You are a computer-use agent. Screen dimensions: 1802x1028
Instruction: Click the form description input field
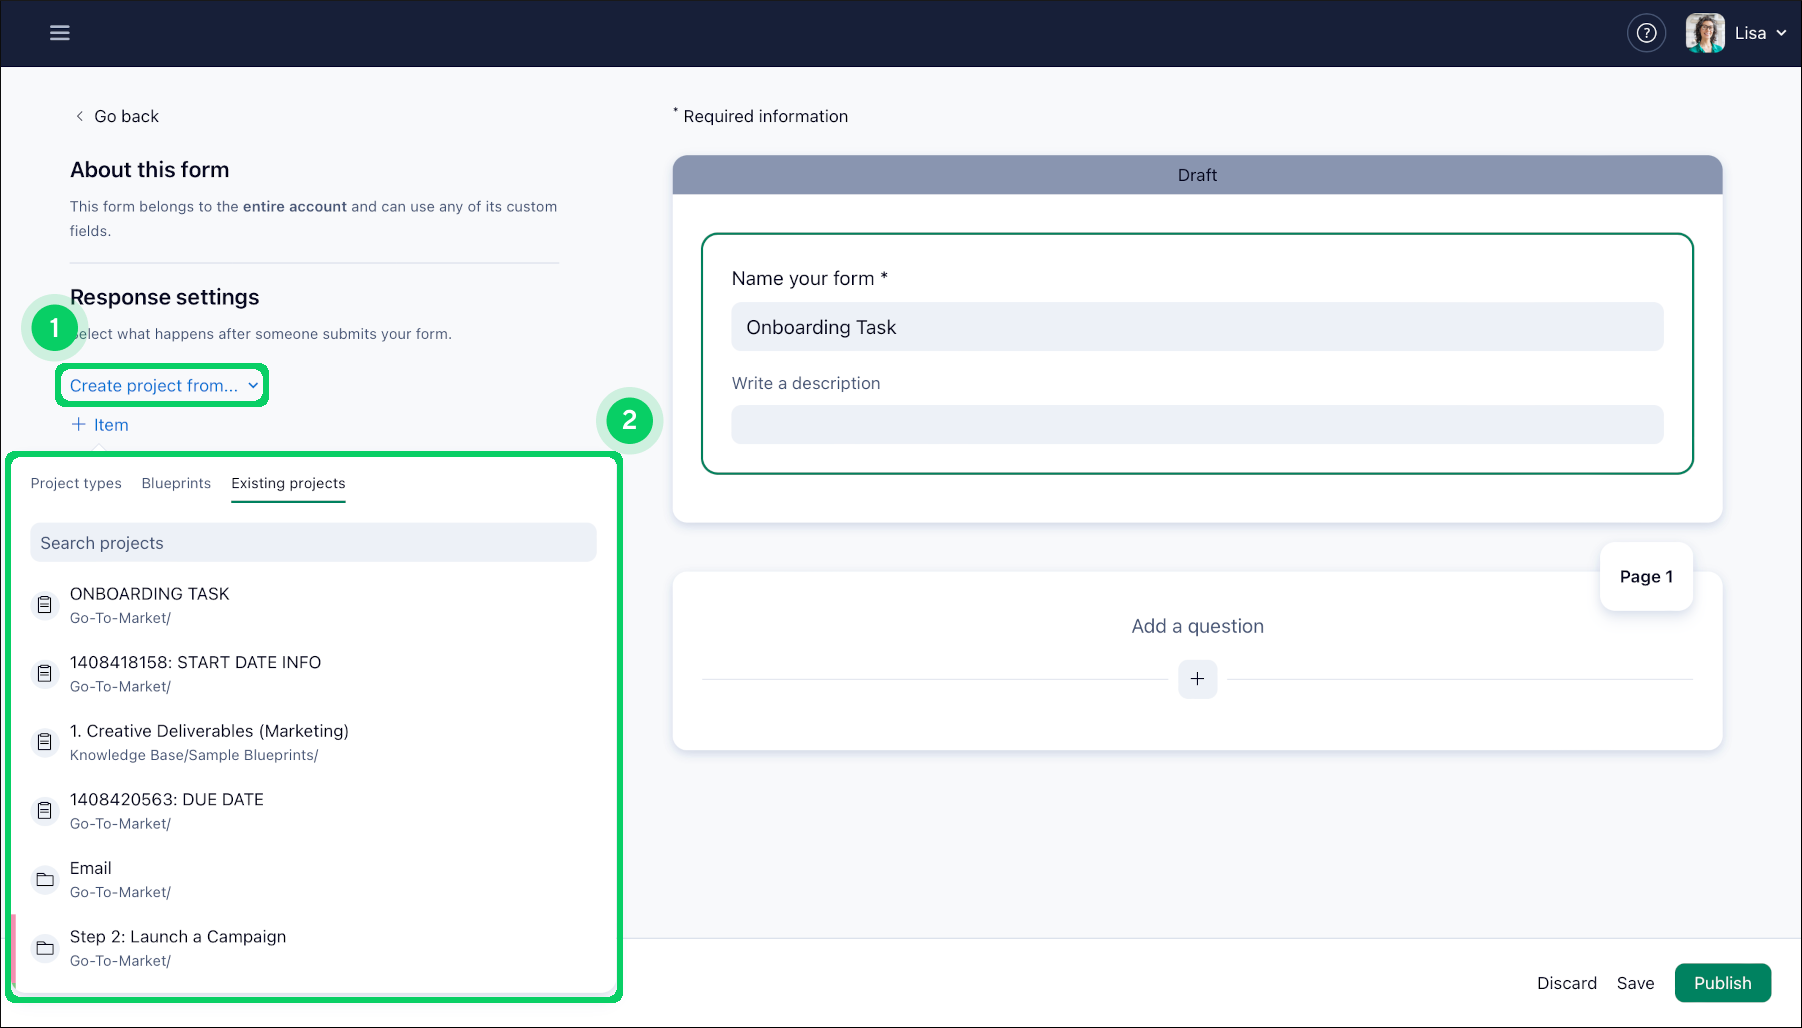click(1197, 425)
